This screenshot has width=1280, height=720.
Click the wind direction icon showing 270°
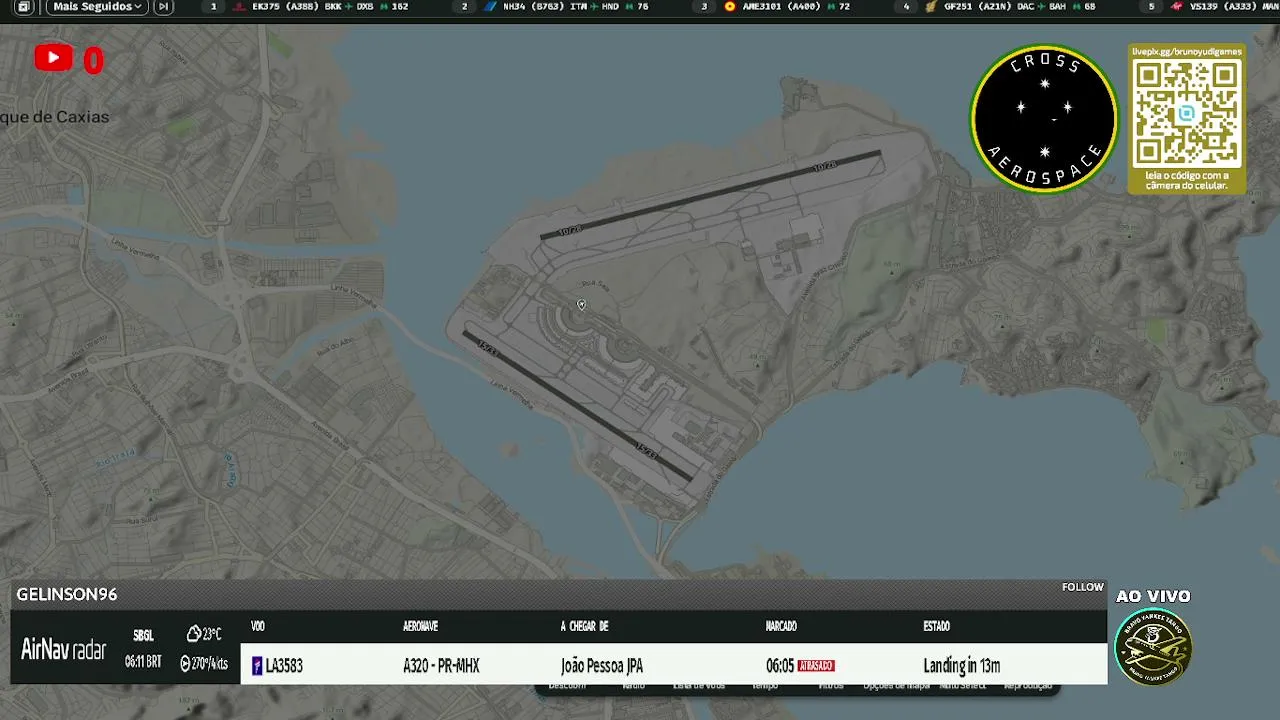tap(185, 663)
